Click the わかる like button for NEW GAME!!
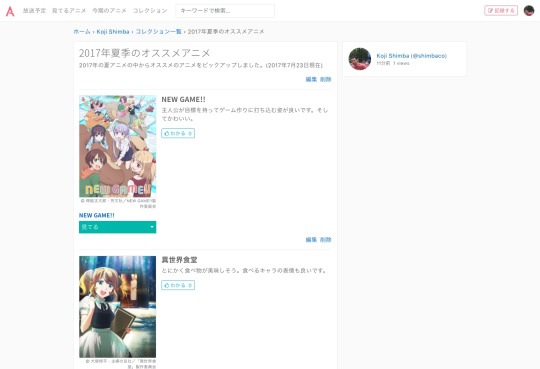This screenshot has height=369, width=540. 178,133
